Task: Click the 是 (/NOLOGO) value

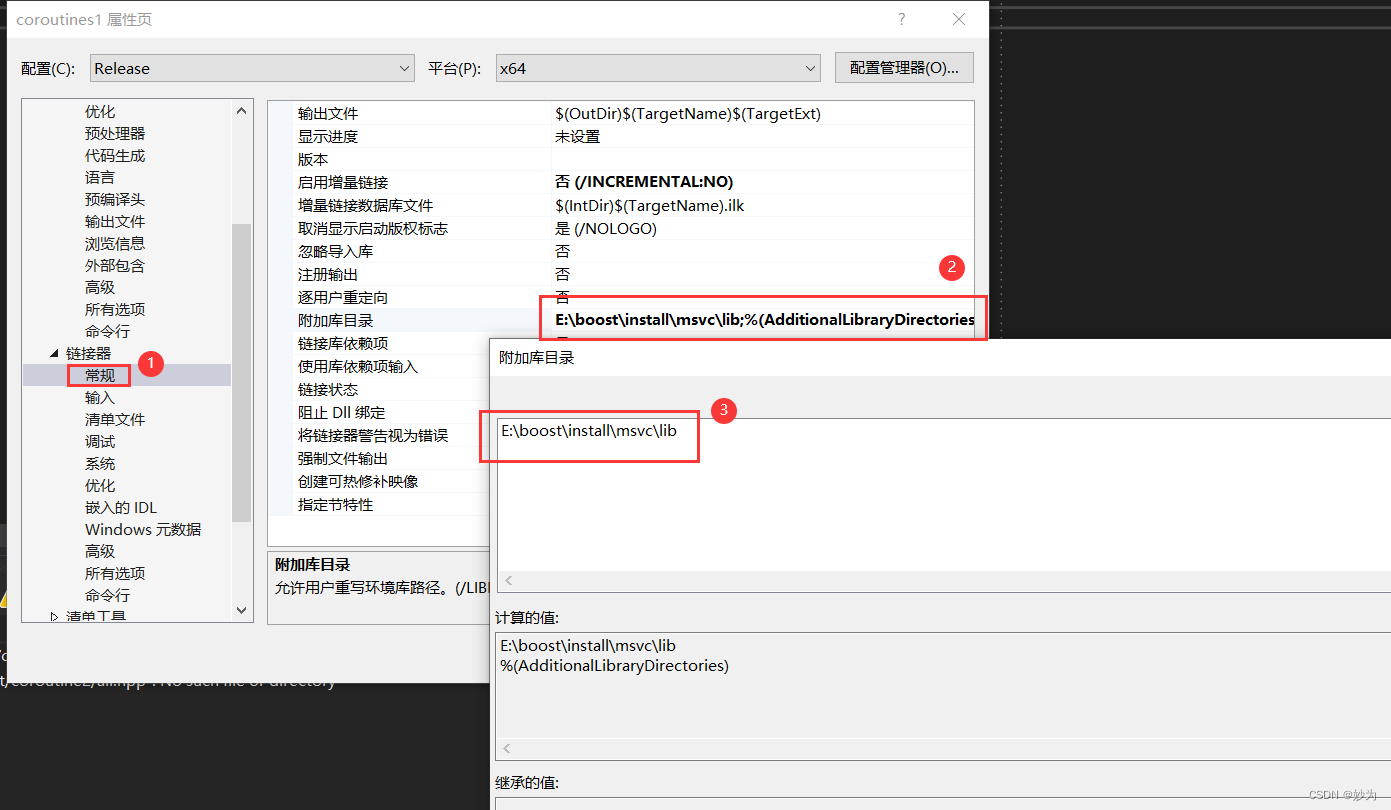Action: point(606,228)
